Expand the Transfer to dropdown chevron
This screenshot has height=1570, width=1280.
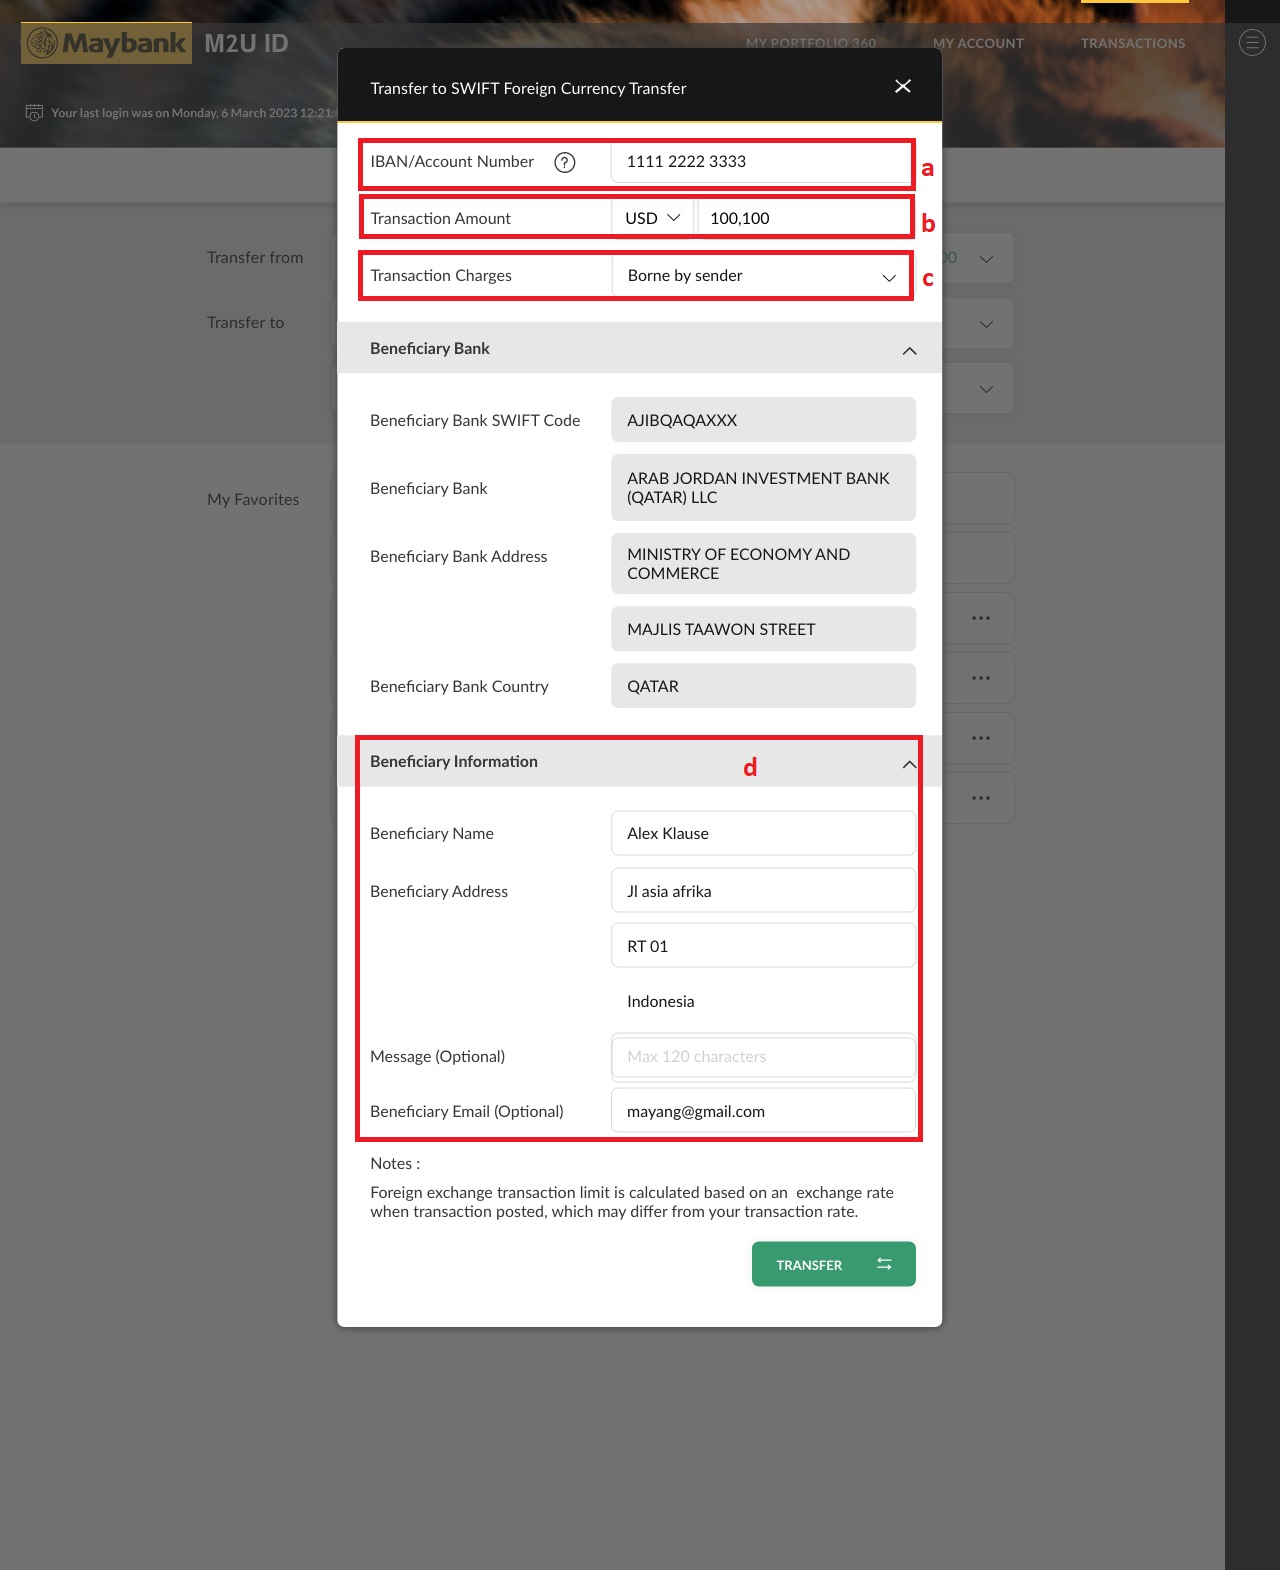tap(986, 324)
